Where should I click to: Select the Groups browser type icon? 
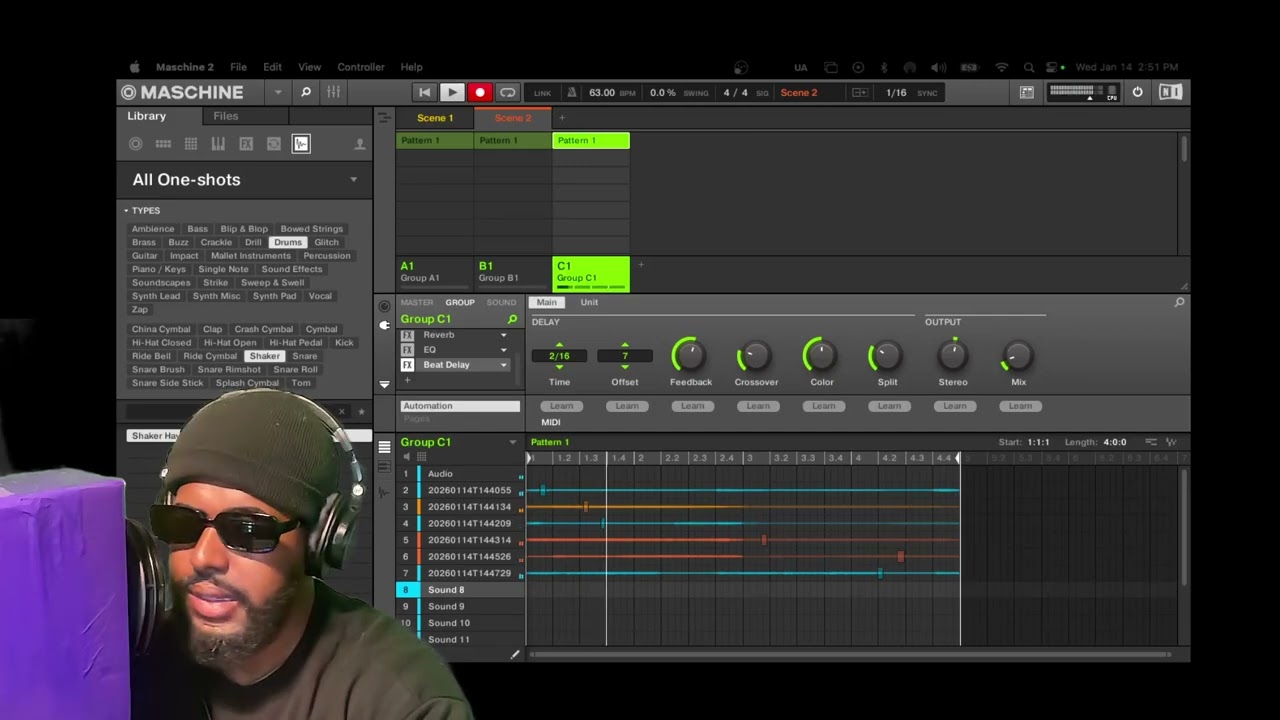coord(163,144)
